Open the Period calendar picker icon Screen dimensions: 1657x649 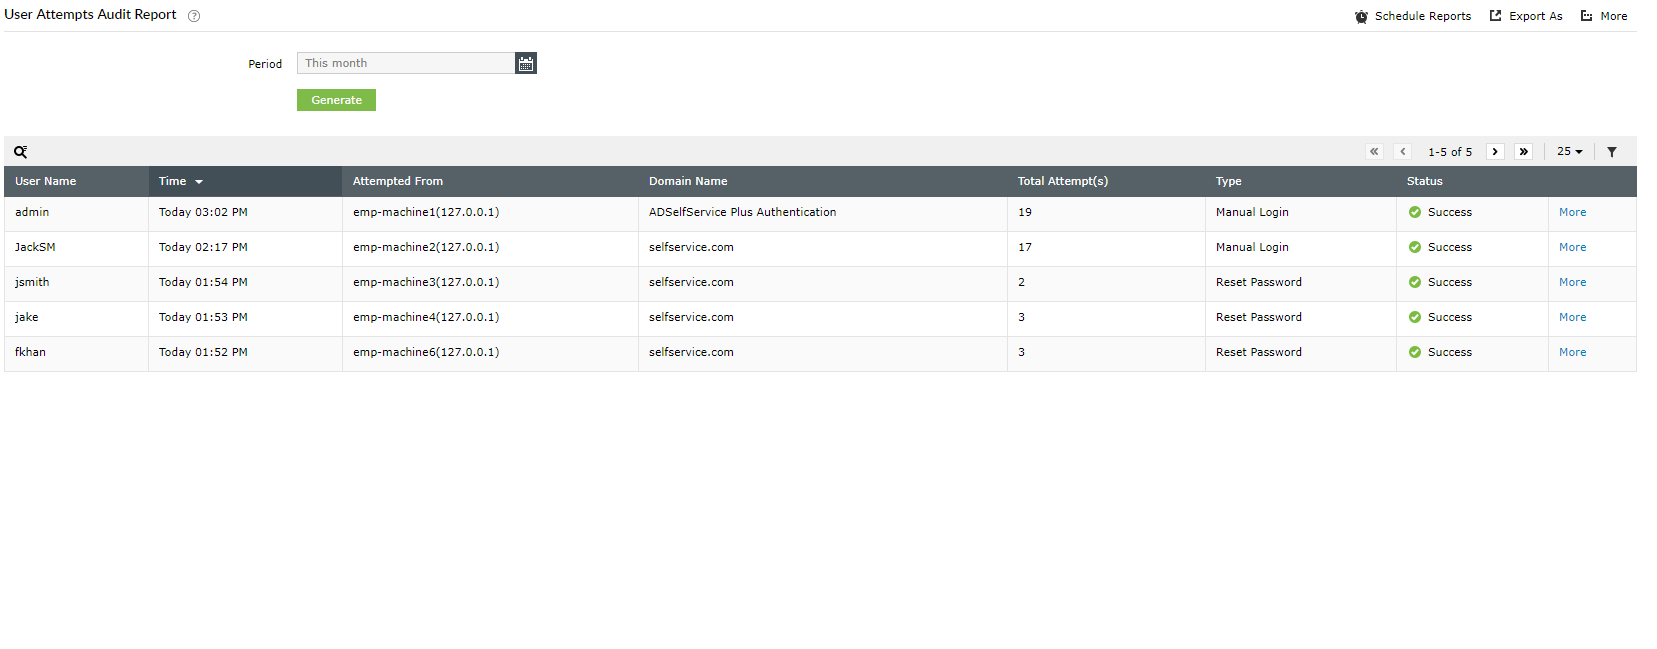click(526, 63)
